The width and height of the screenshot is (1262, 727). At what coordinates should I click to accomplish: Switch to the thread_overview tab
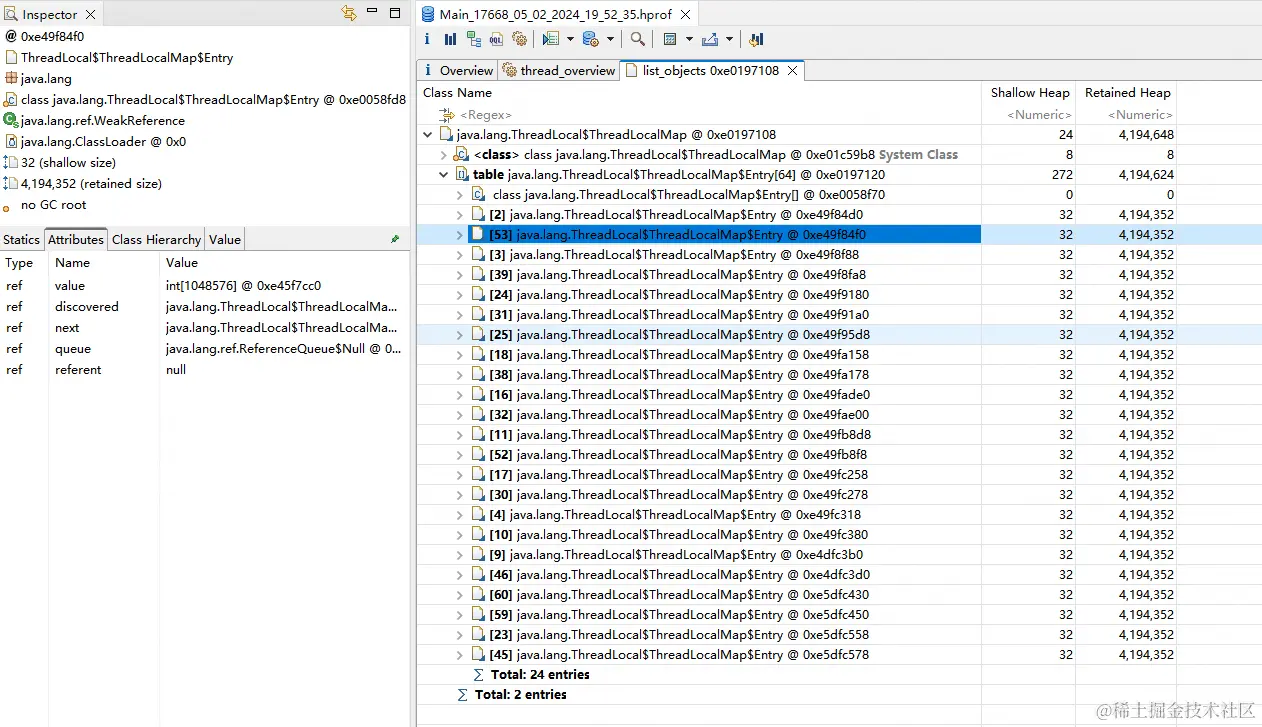pos(558,70)
